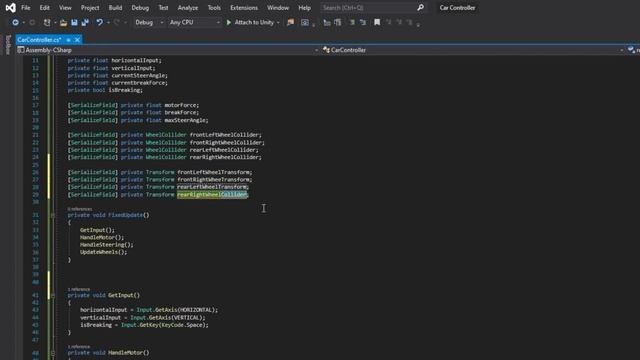Open the Test menu
The height and width of the screenshot is (360, 640).
click(x=163, y=8)
